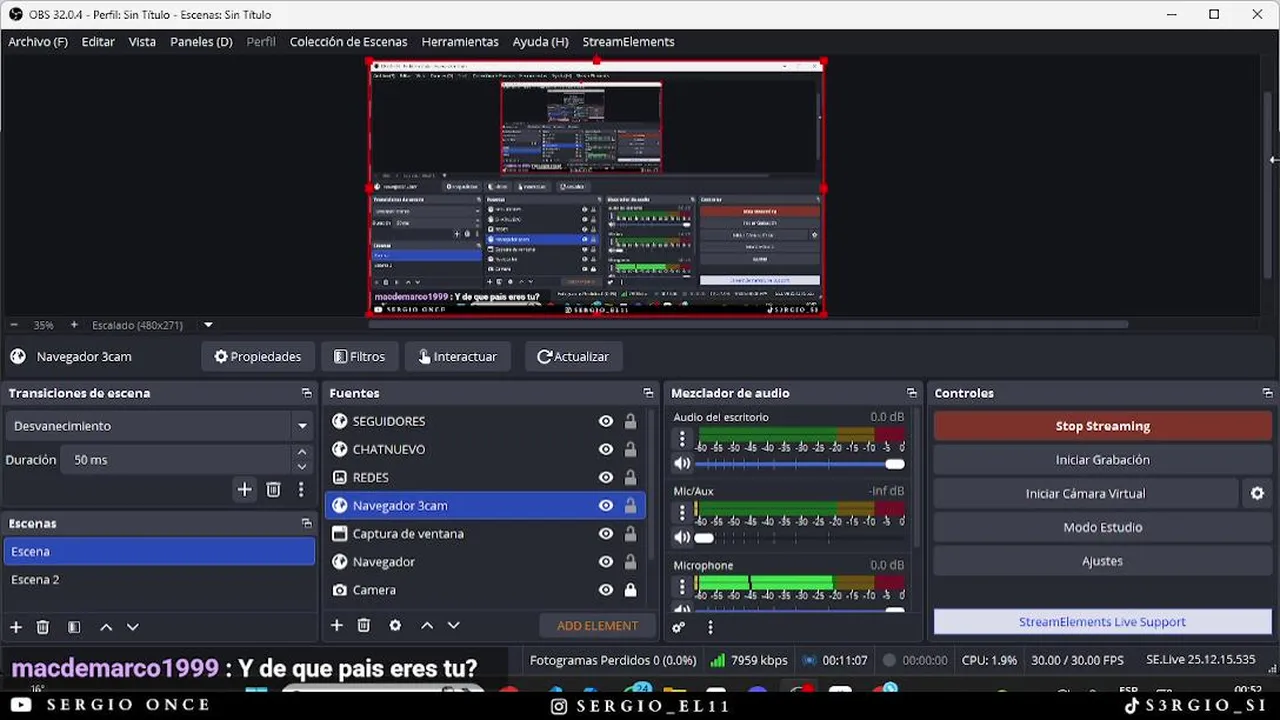Click the ADD ELEMENT button

[x=597, y=626]
